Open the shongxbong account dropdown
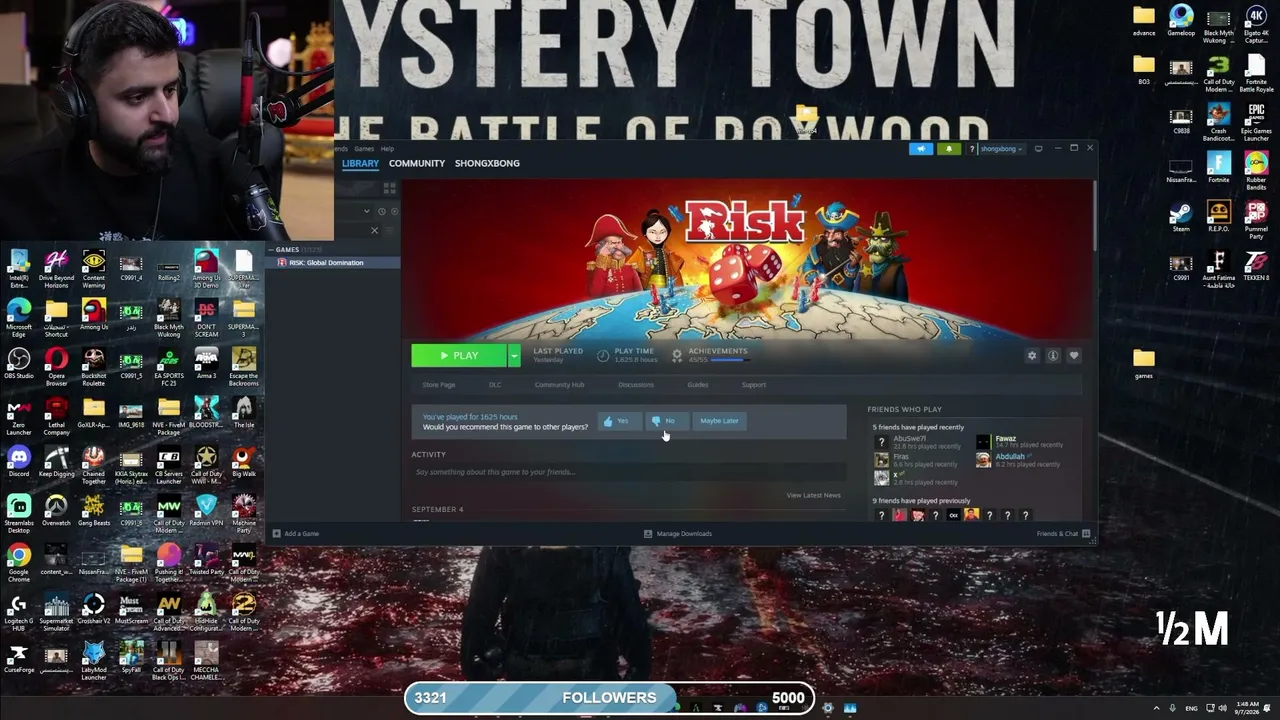 pyautogui.click(x=1000, y=149)
